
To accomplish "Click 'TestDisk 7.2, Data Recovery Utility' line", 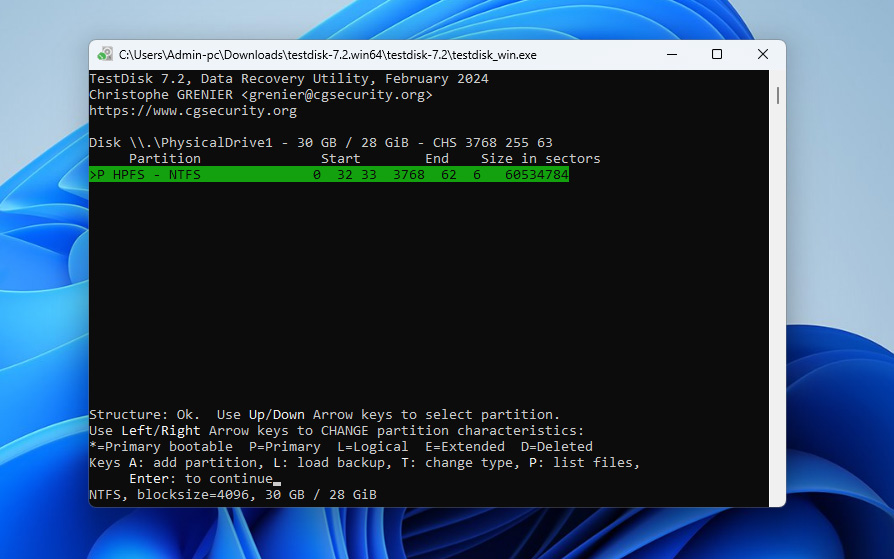I will [x=289, y=79].
